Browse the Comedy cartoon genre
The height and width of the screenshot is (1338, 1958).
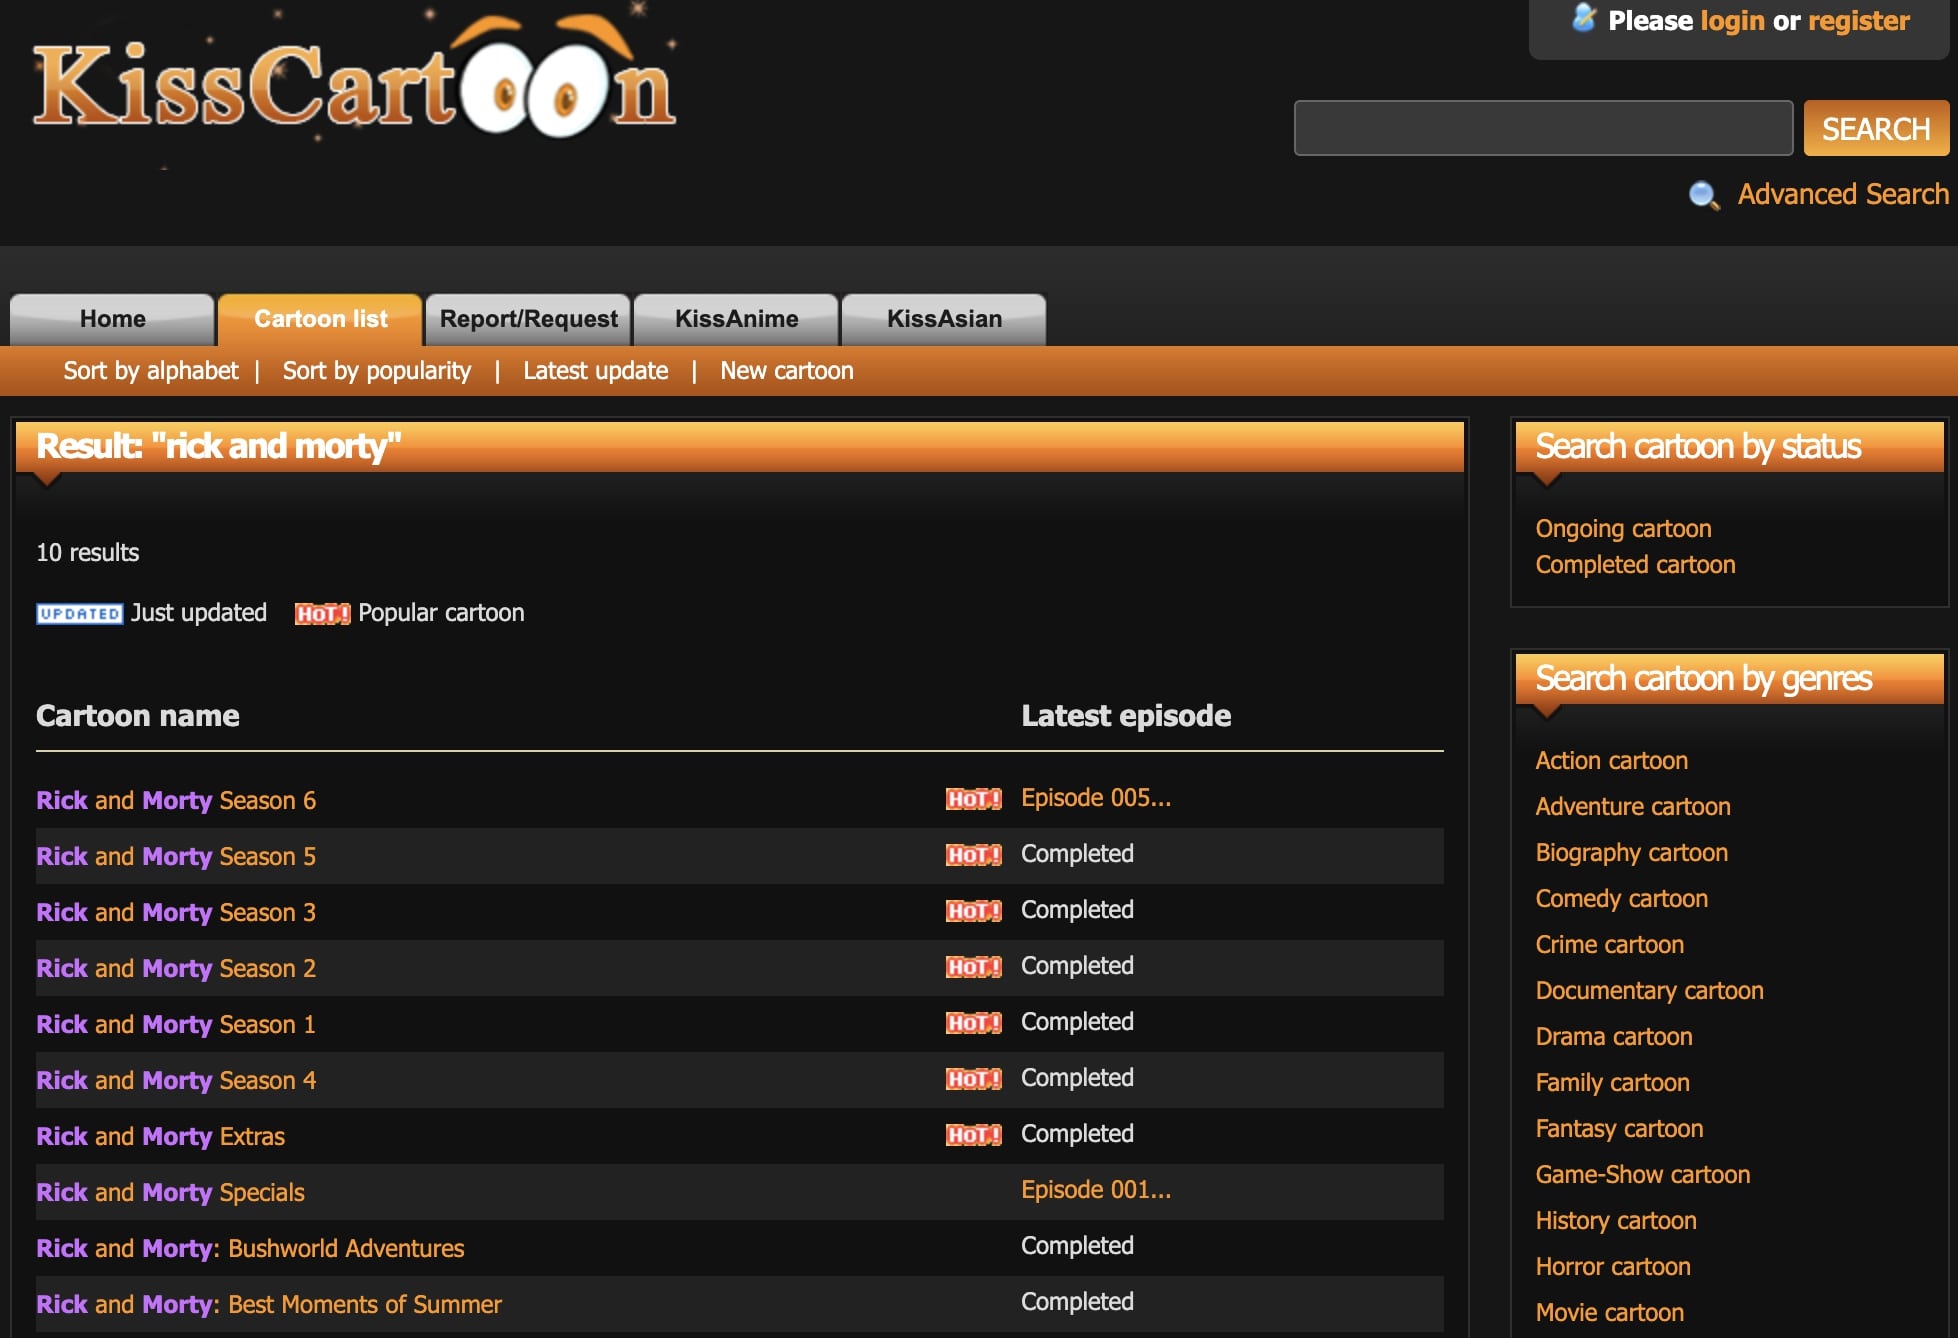tap(1621, 899)
